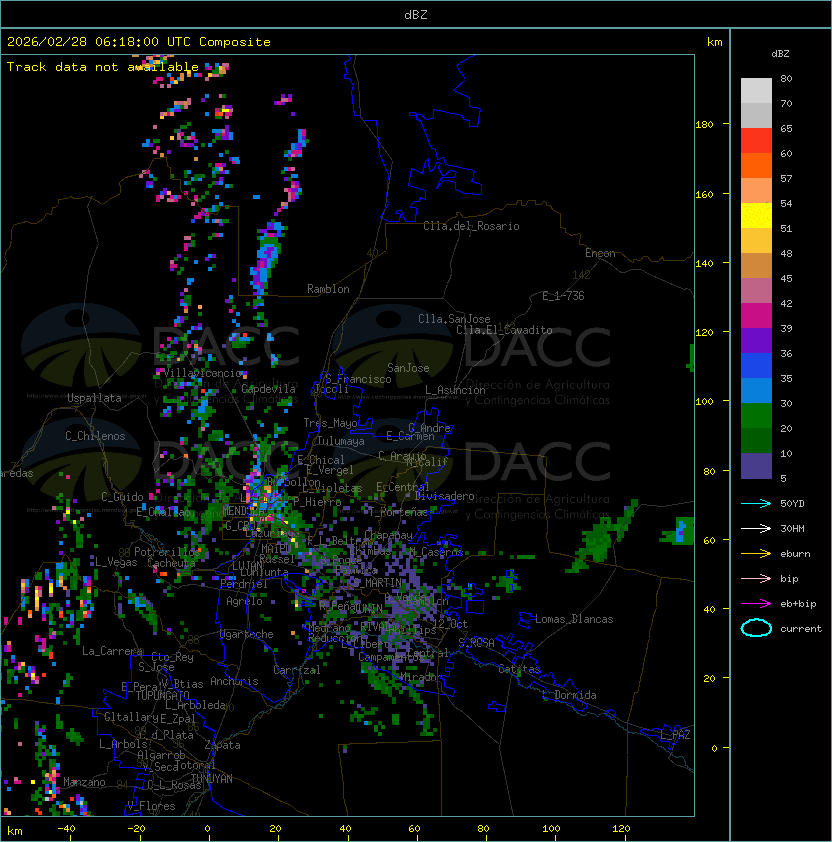Viewport: 832px width, 842px height.
Task: Click the cyan 50YD arrow icon
Action: (x=756, y=503)
